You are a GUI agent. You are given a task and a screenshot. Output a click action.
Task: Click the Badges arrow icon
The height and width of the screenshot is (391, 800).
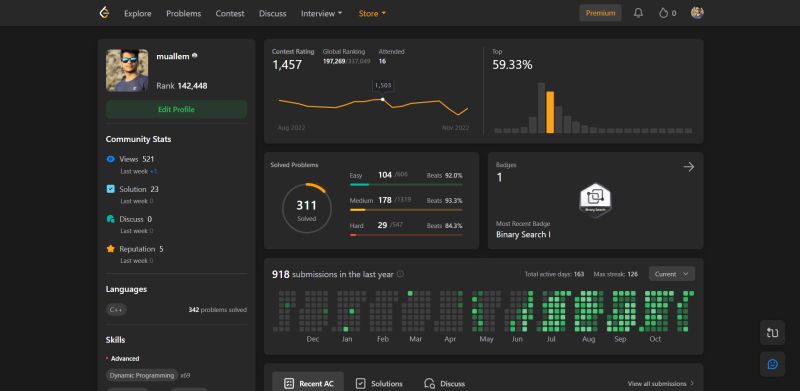[x=689, y=167]
